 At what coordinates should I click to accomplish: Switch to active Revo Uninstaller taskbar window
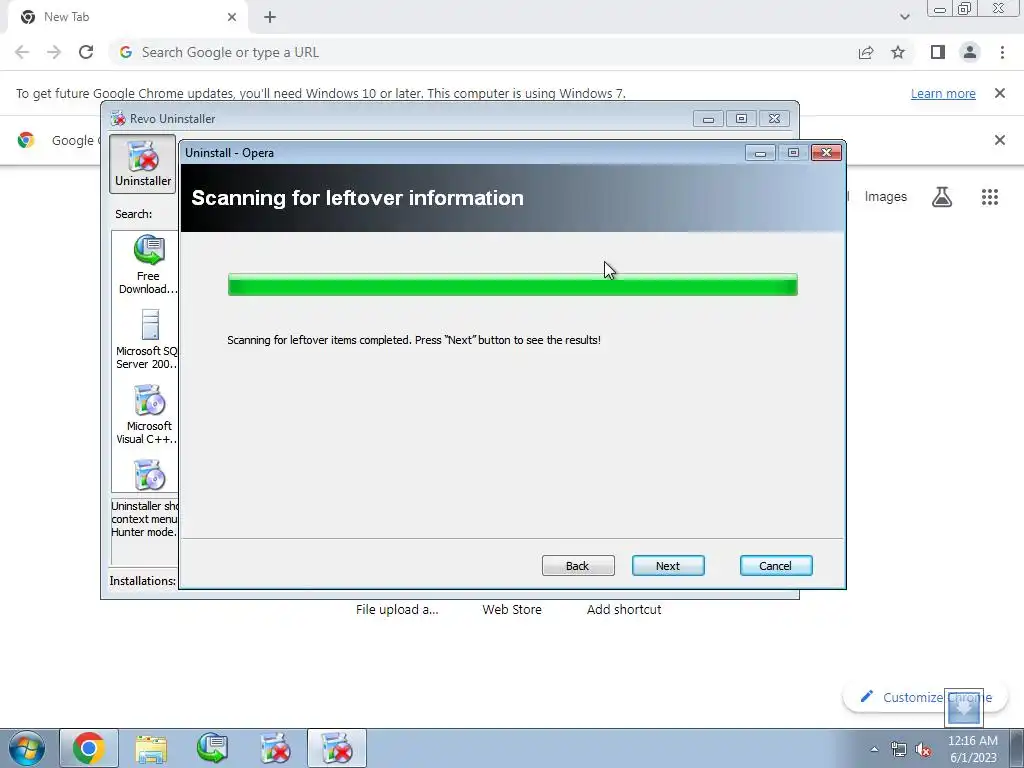tap(336, 748)
